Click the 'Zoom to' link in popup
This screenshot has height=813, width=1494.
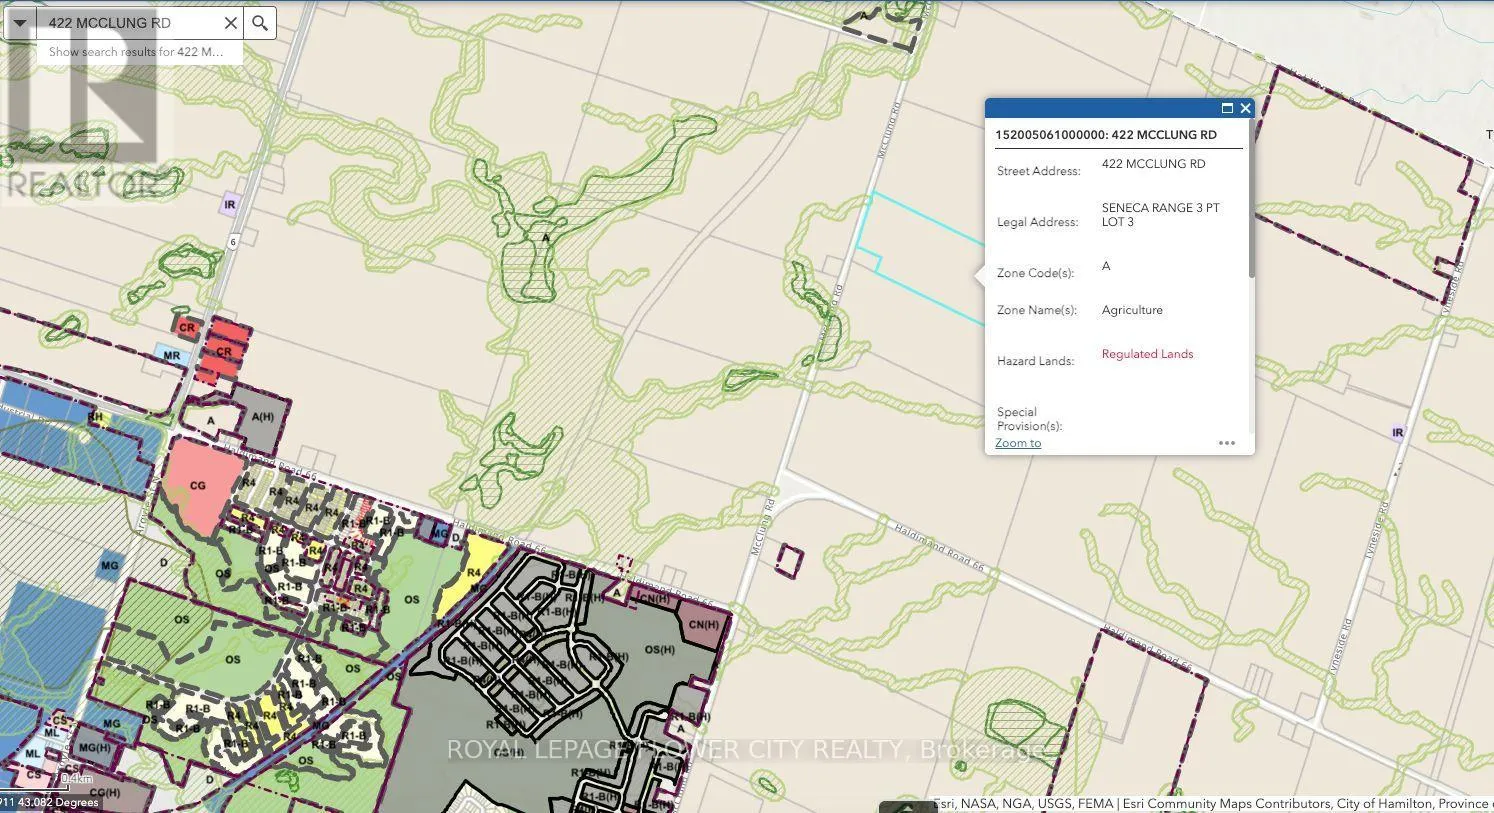coord(1018,443)
